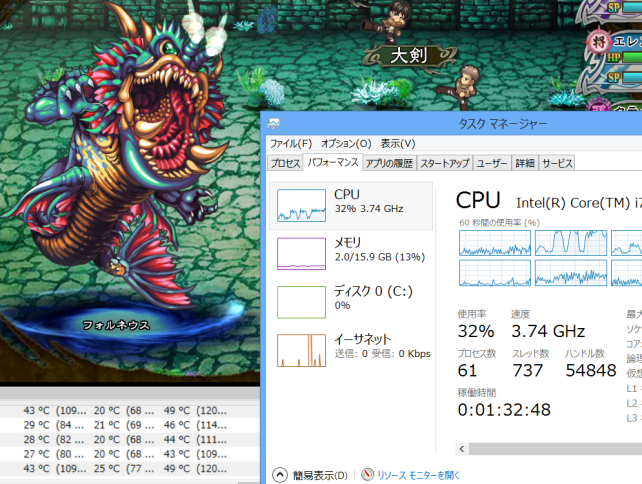Open the オプション(O) menu
Viewport: 642px width, 484px height.
pos(346,144)
